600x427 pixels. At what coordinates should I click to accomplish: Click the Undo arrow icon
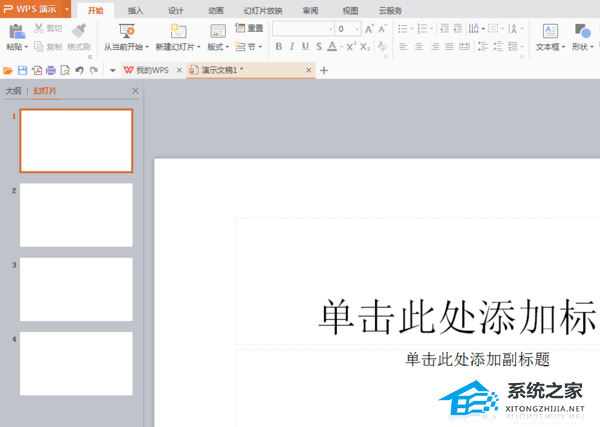[x=79, y=70]
